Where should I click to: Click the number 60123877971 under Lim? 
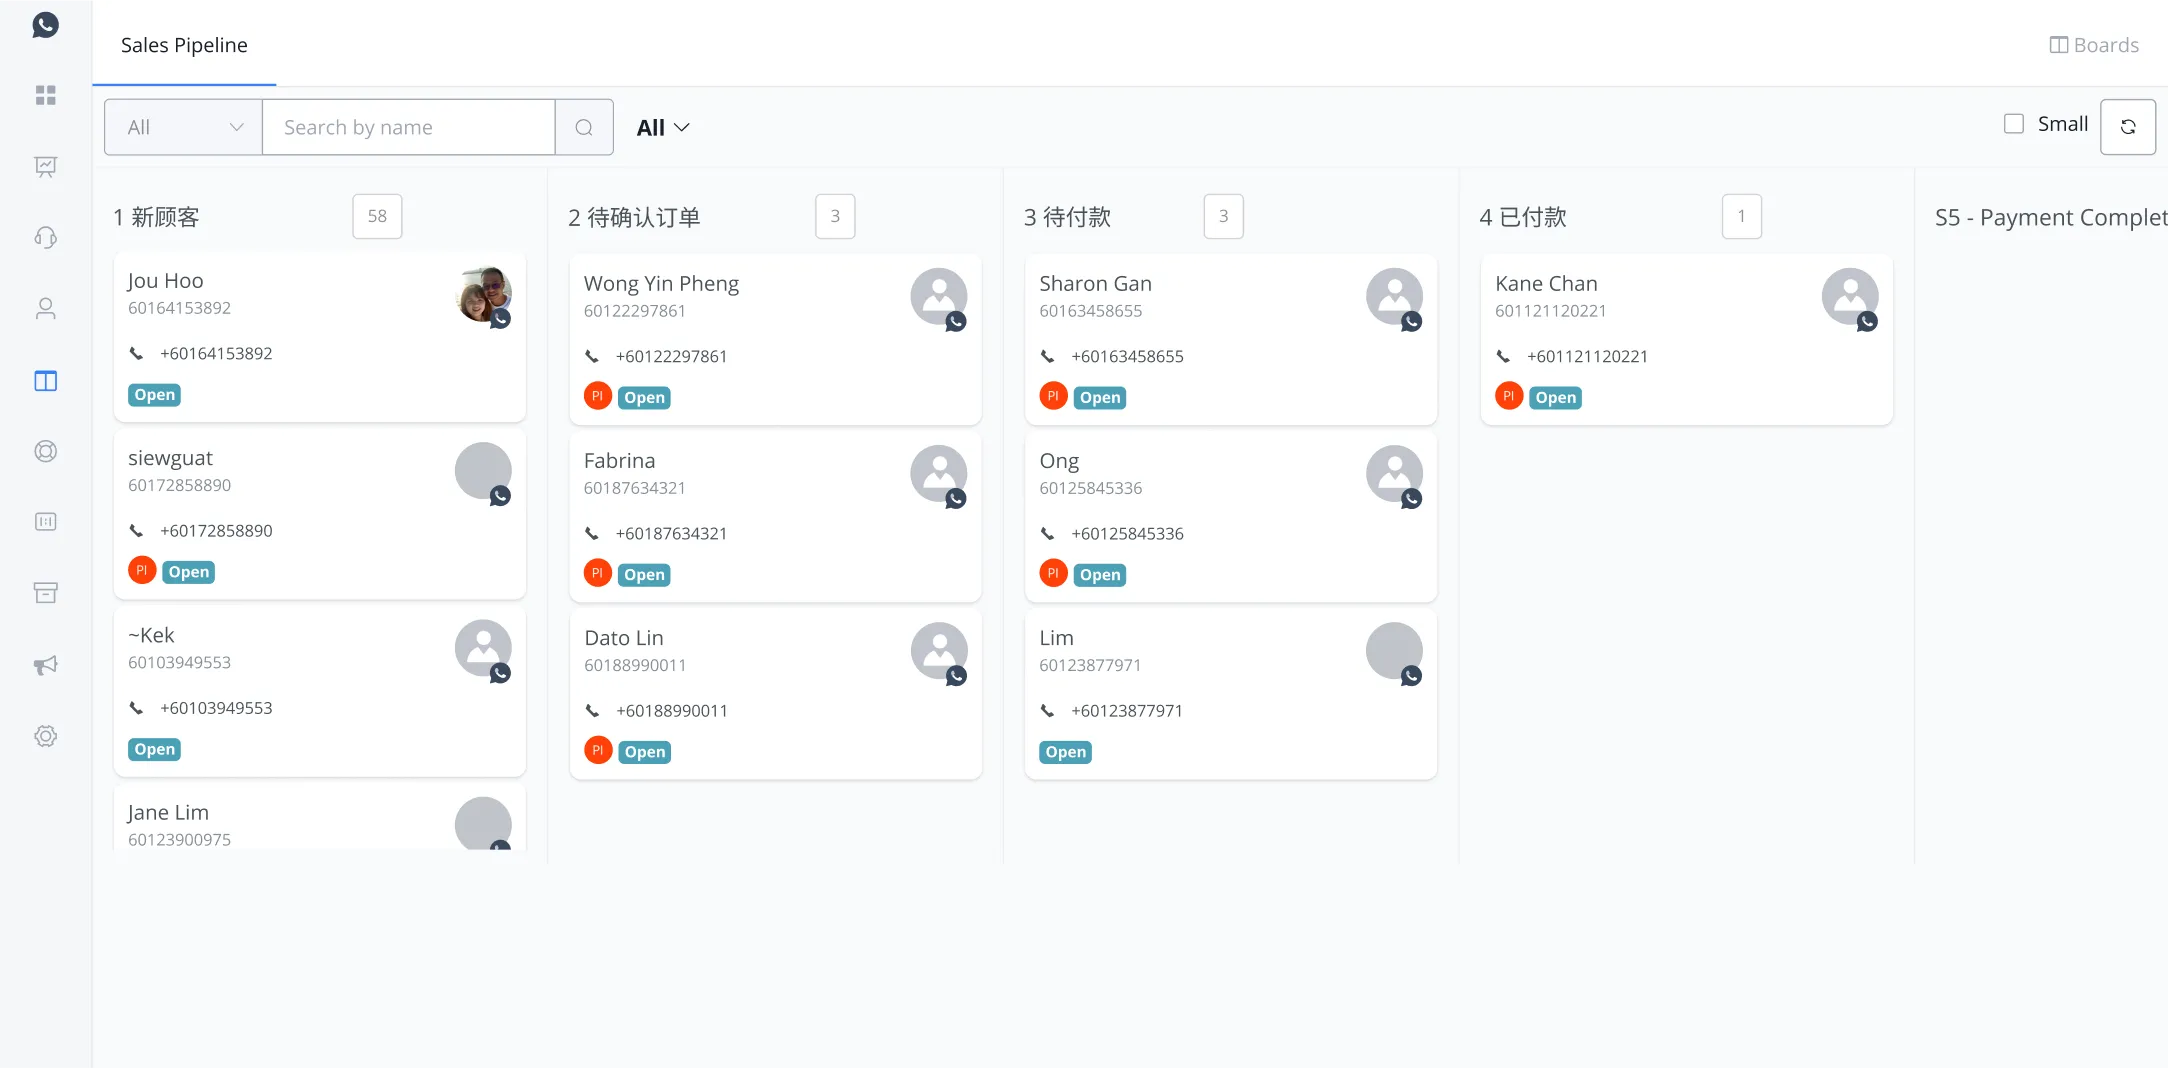[1090, 665]
